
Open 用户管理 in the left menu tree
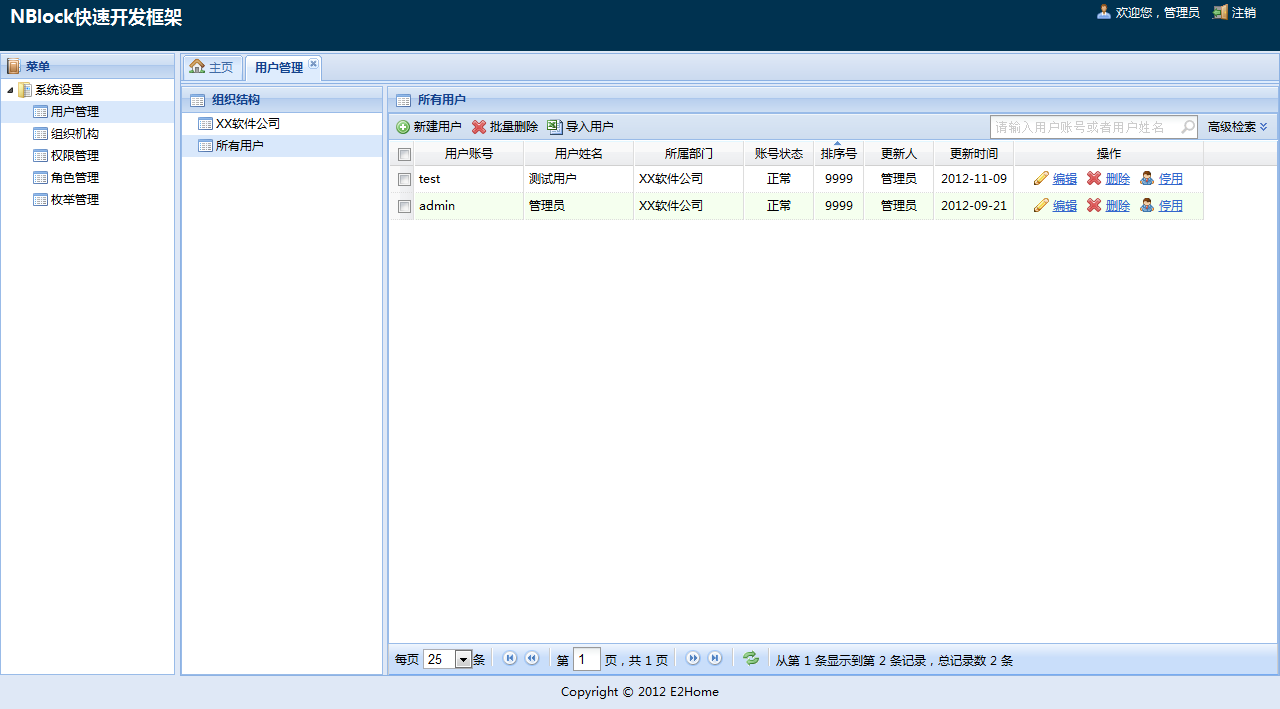point(75,112)
